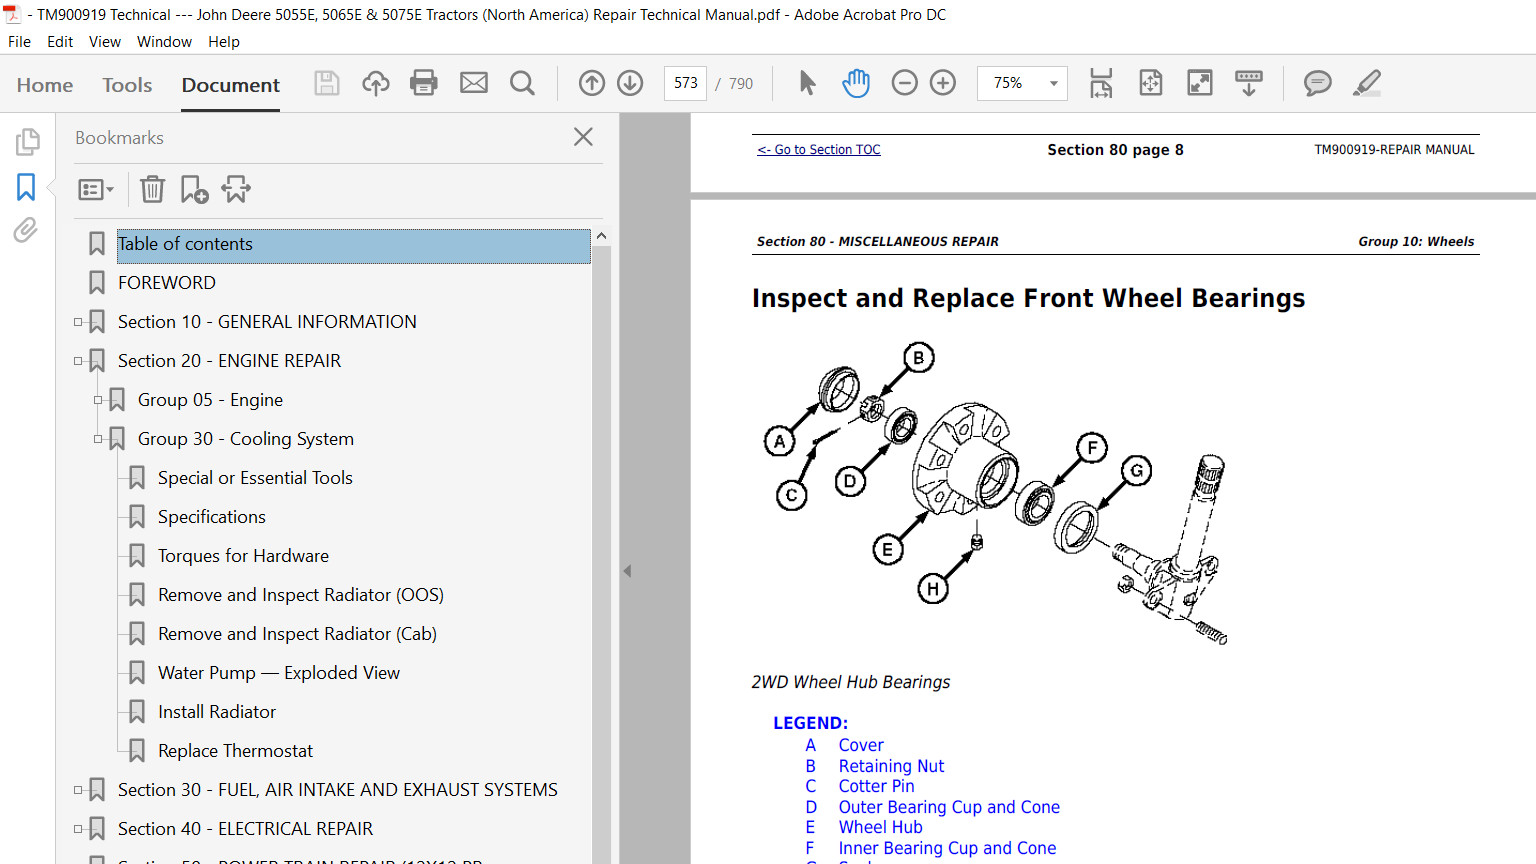
Task: Open the read mode keyboard icon
Action: pos(1249,83)
